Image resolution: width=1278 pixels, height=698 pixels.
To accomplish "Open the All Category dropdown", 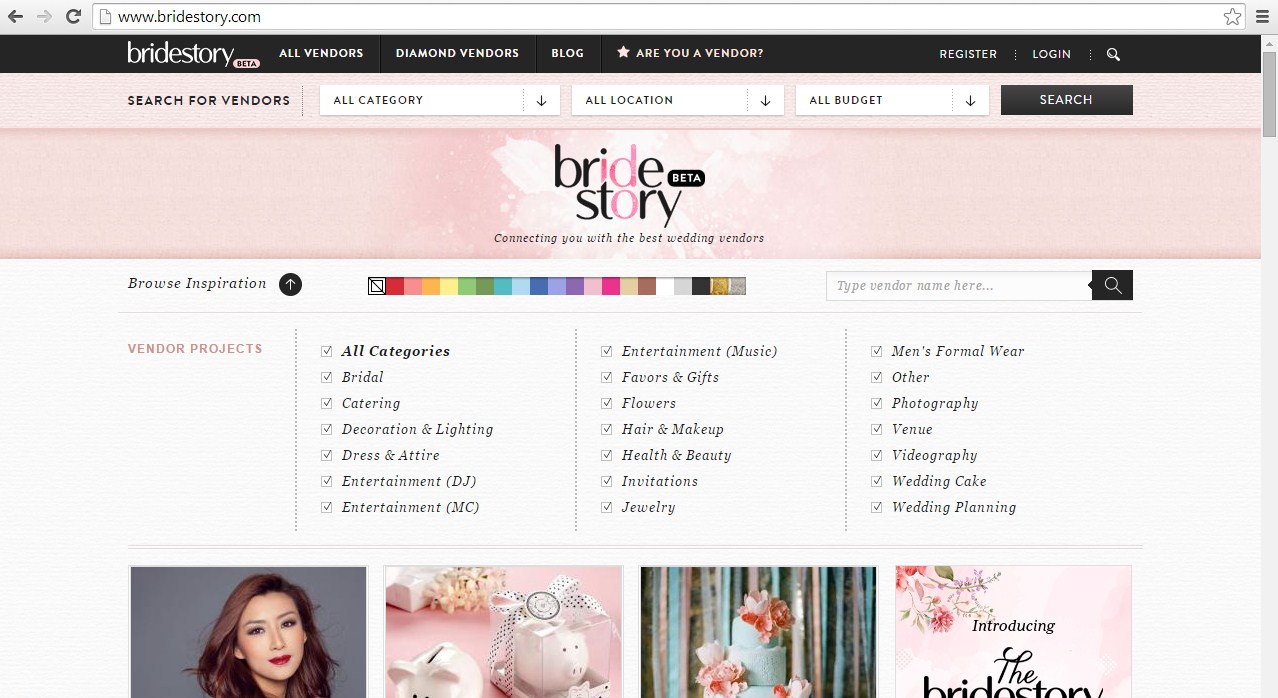I will pos(440,100).
